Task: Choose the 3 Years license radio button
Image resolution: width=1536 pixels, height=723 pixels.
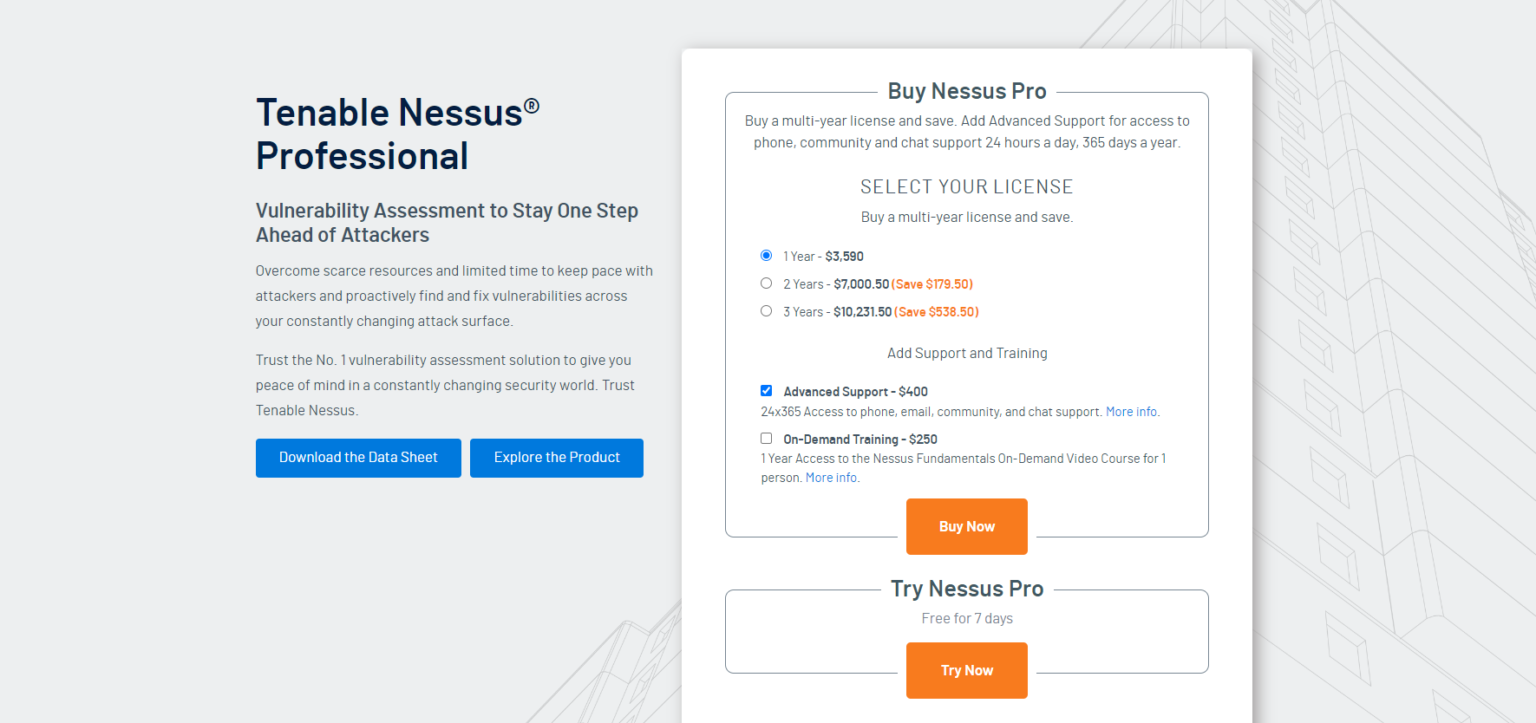Action: (x=766, y=310)
